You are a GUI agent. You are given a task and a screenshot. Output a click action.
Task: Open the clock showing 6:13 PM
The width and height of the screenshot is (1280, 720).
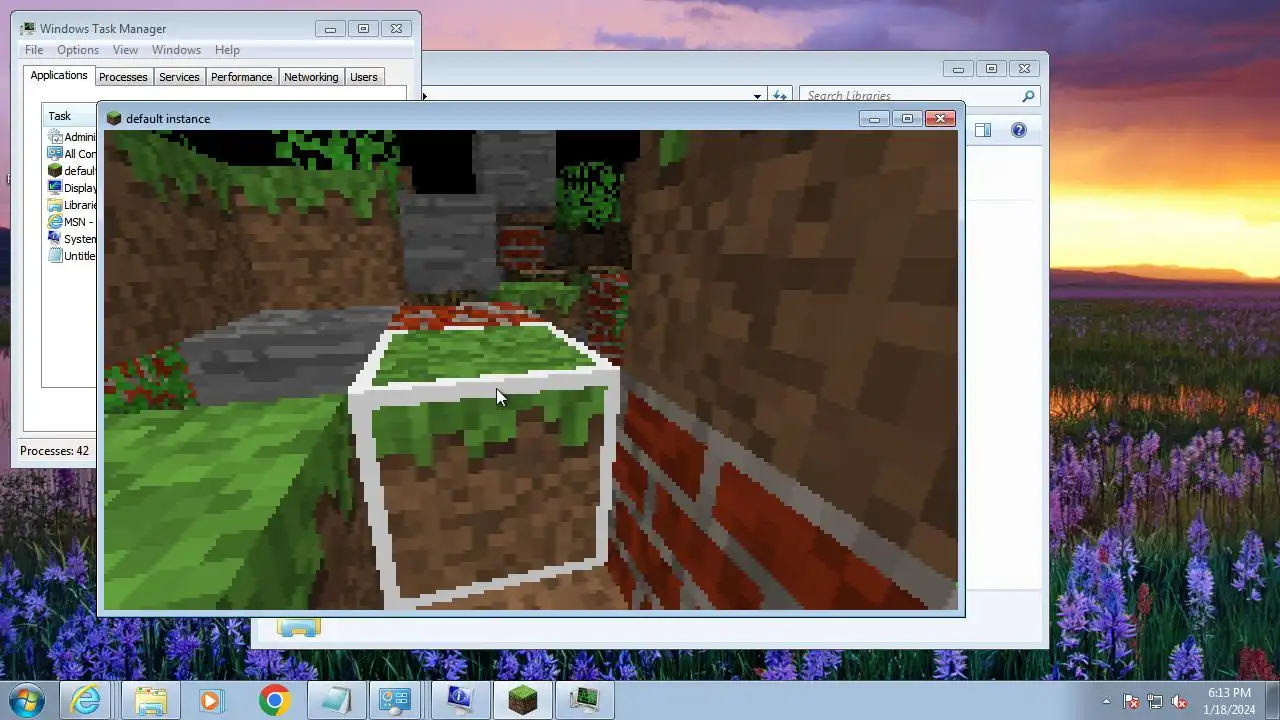point(1229,700)
